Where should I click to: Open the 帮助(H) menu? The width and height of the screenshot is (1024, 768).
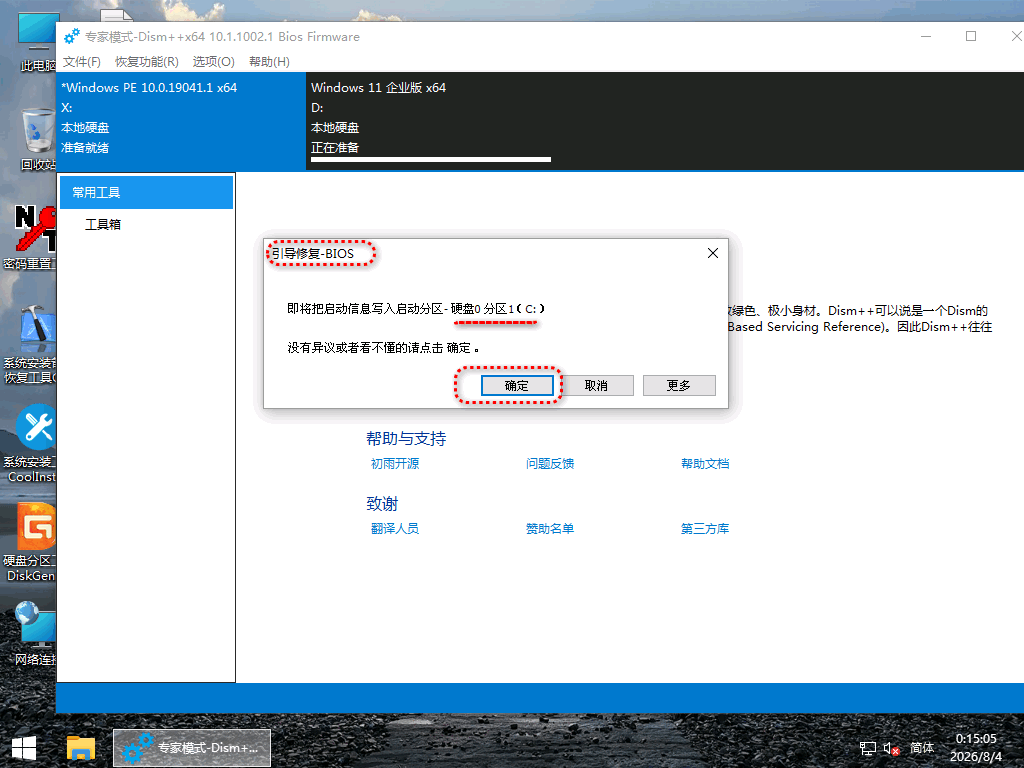[269, 61]
